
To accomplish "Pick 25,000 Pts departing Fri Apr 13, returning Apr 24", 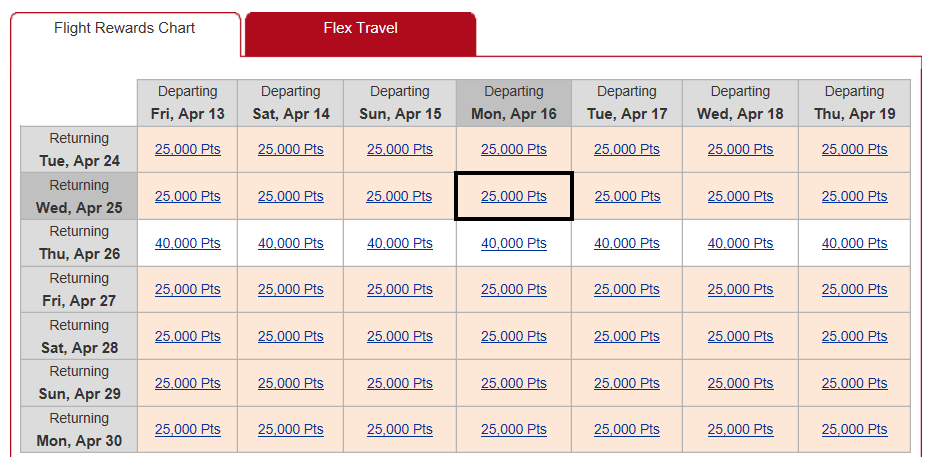I will coord(188,150).
